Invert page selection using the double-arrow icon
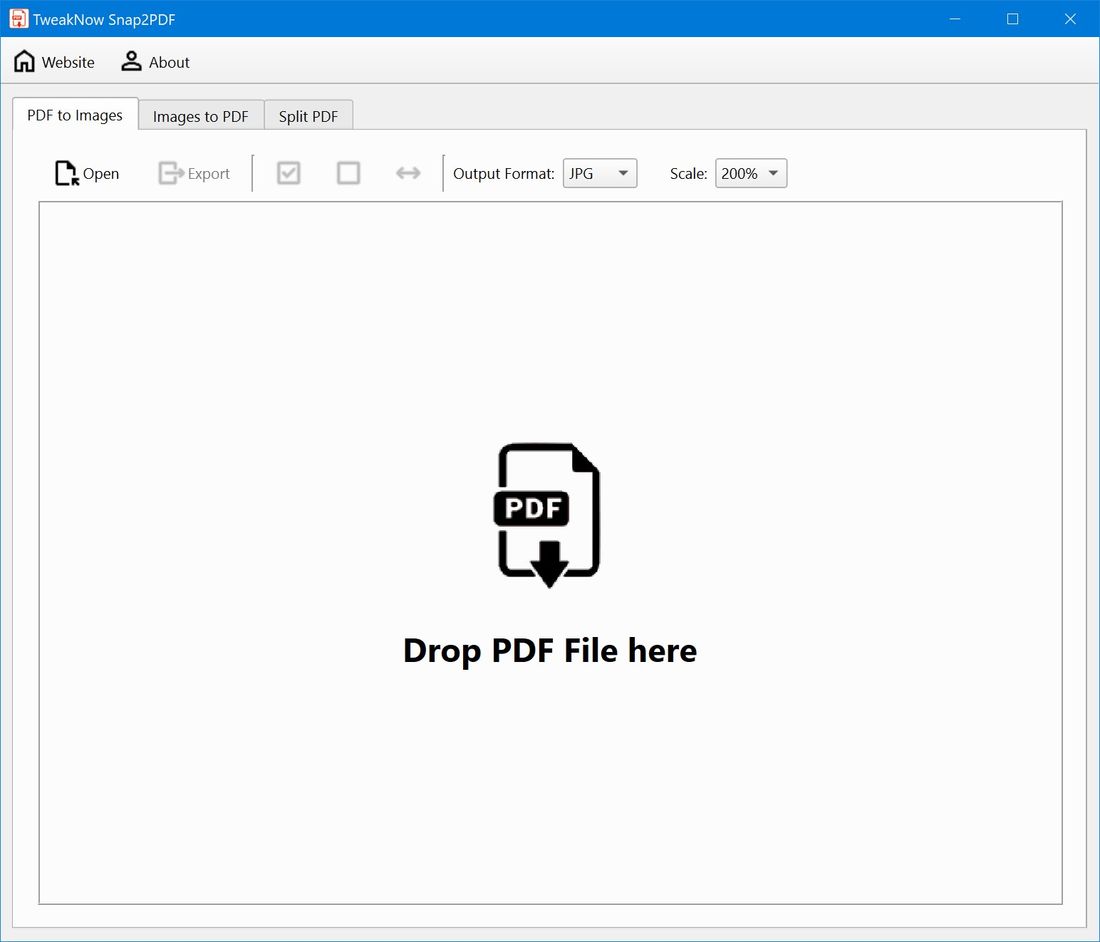1100x942 pixels. [x=408, y=172]
